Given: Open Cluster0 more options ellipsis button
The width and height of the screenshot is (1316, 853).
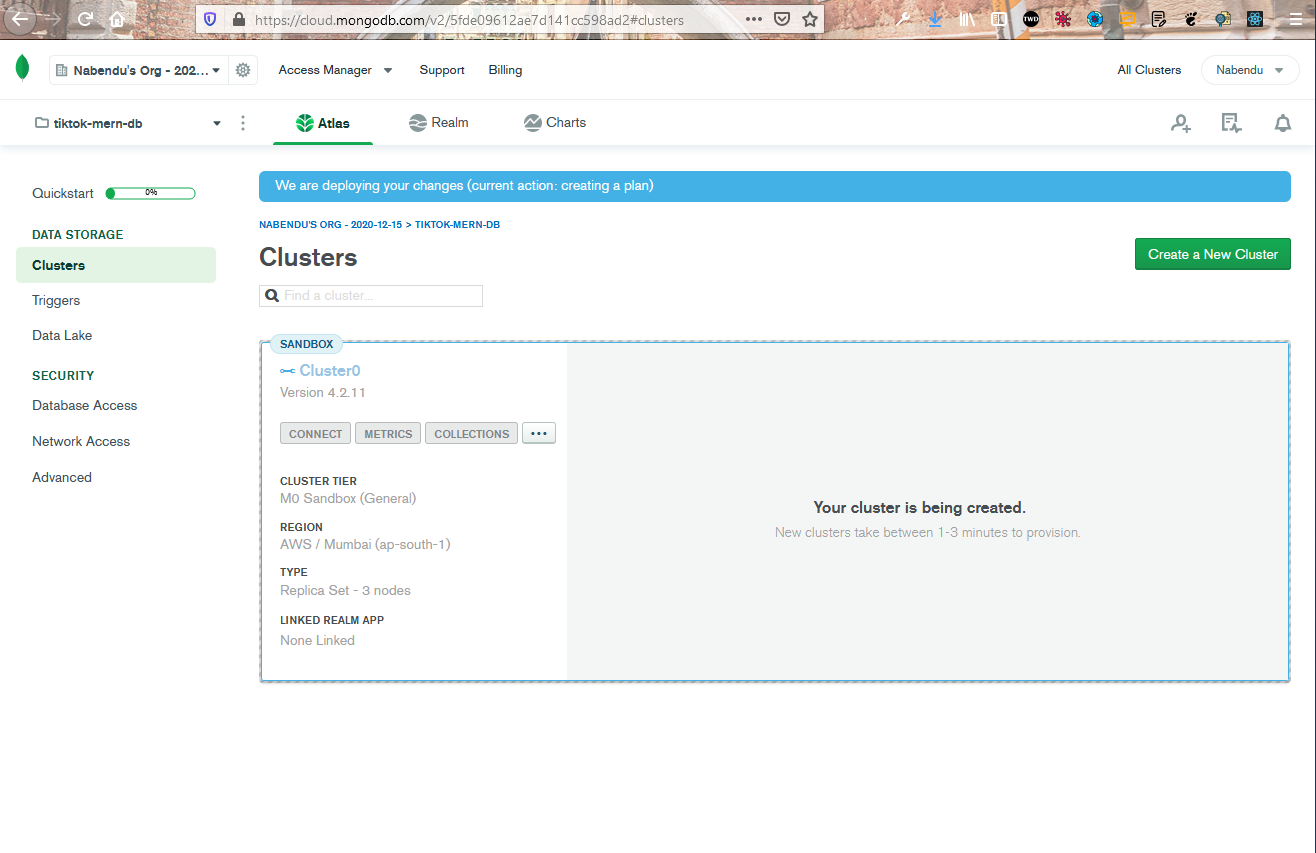Looking at the screenshot, I should [x=539, y=433].
